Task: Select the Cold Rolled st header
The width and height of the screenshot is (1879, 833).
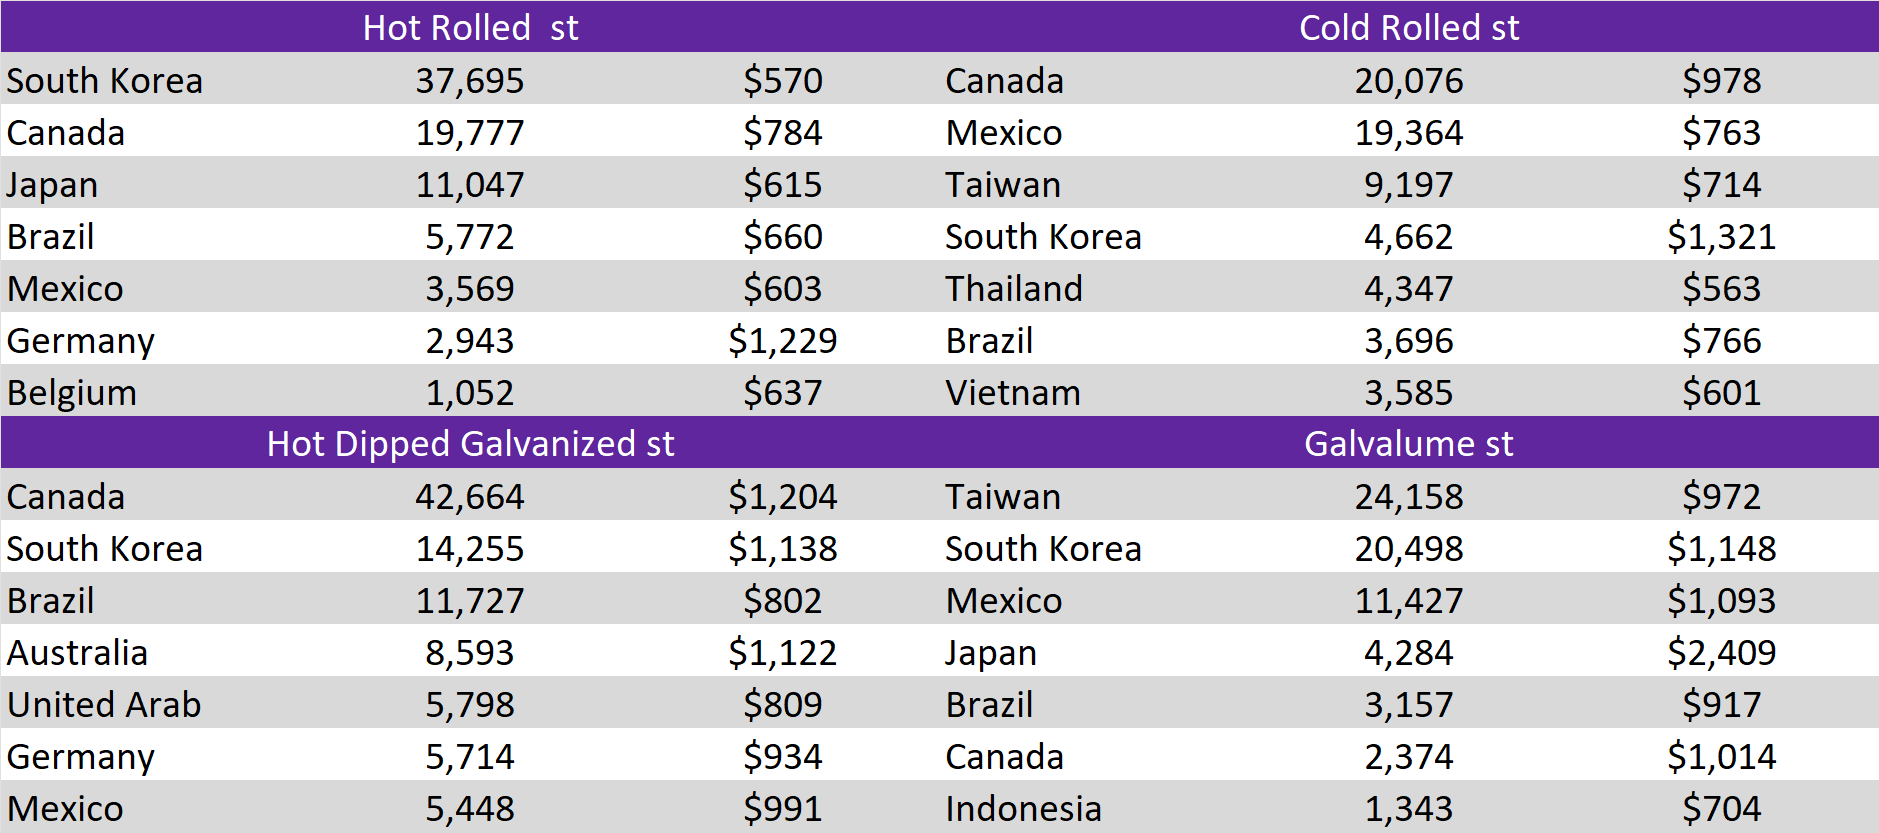Action: pyautogui.click(x=1408, y=27)
